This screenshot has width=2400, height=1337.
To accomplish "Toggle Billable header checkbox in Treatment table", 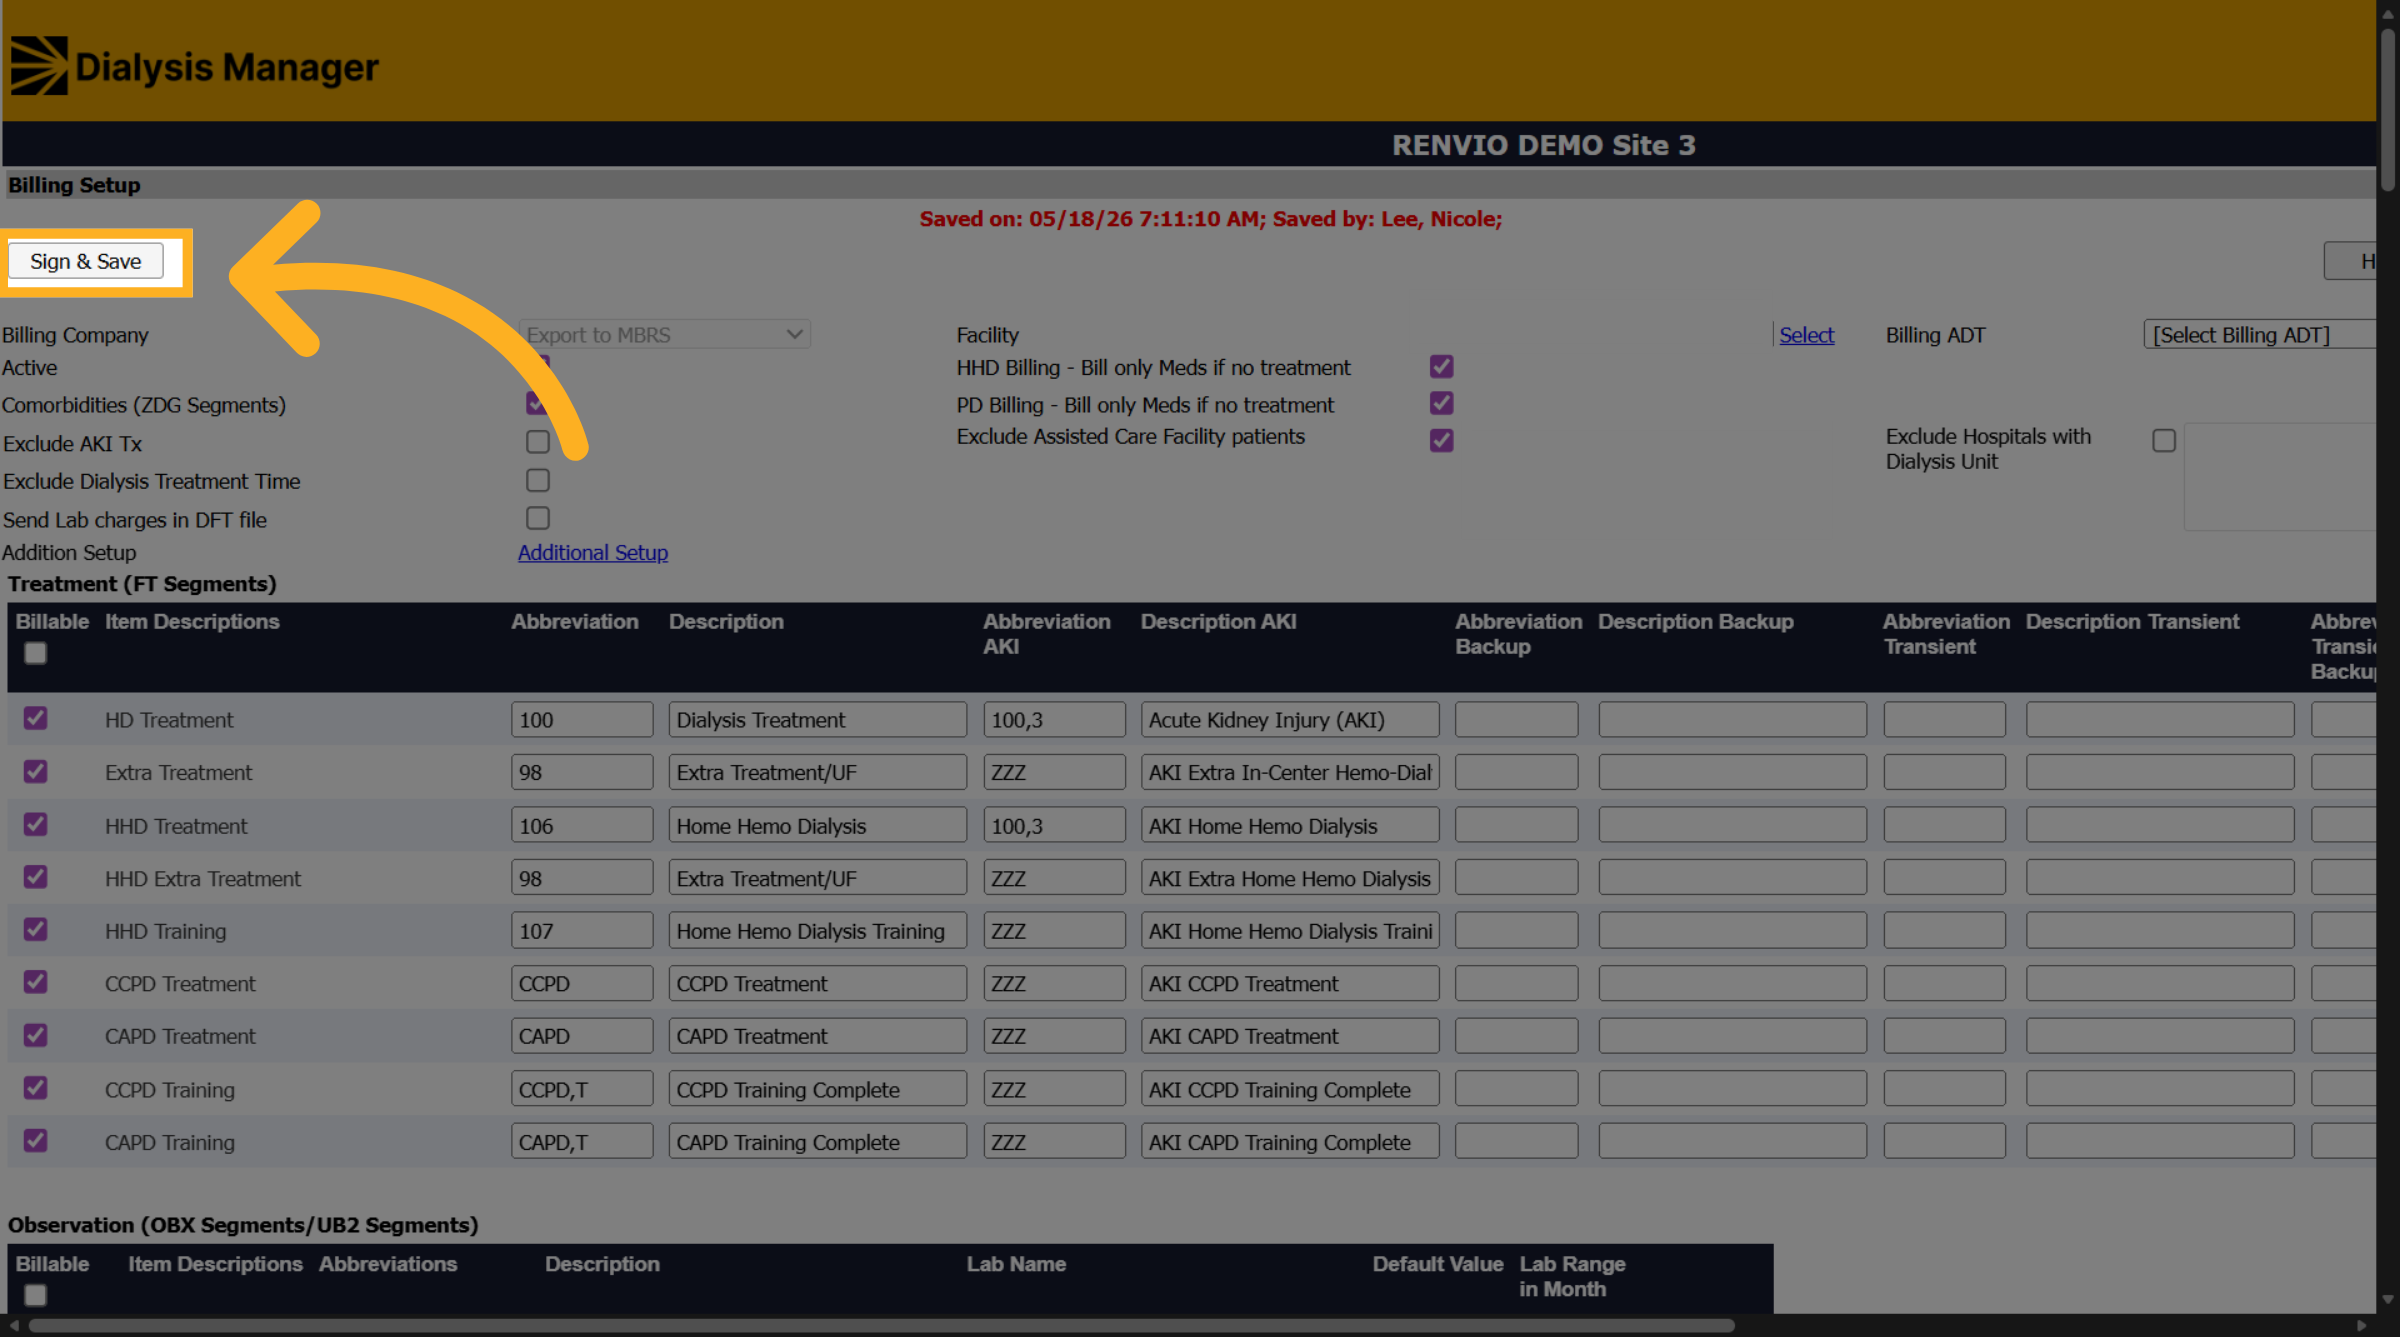I will click(35, 653).
